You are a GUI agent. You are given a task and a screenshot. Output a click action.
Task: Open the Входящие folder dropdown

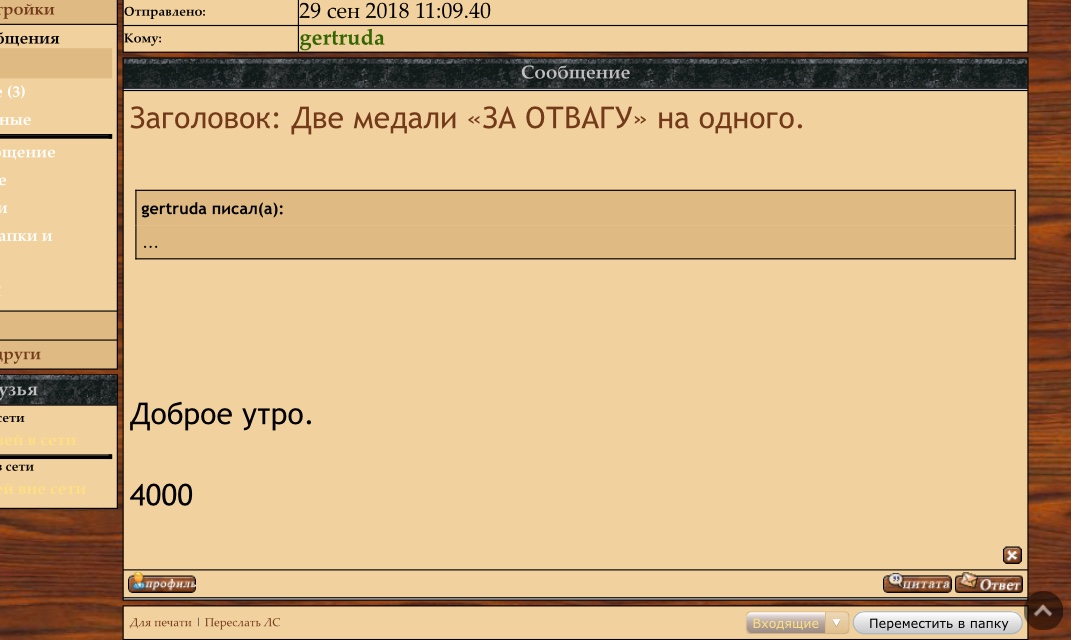pyautogui.click(x=785, y=623)
